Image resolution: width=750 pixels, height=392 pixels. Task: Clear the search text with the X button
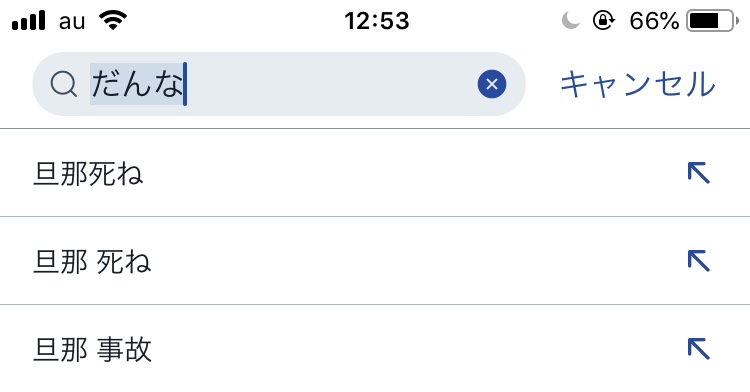coord(492,84)
